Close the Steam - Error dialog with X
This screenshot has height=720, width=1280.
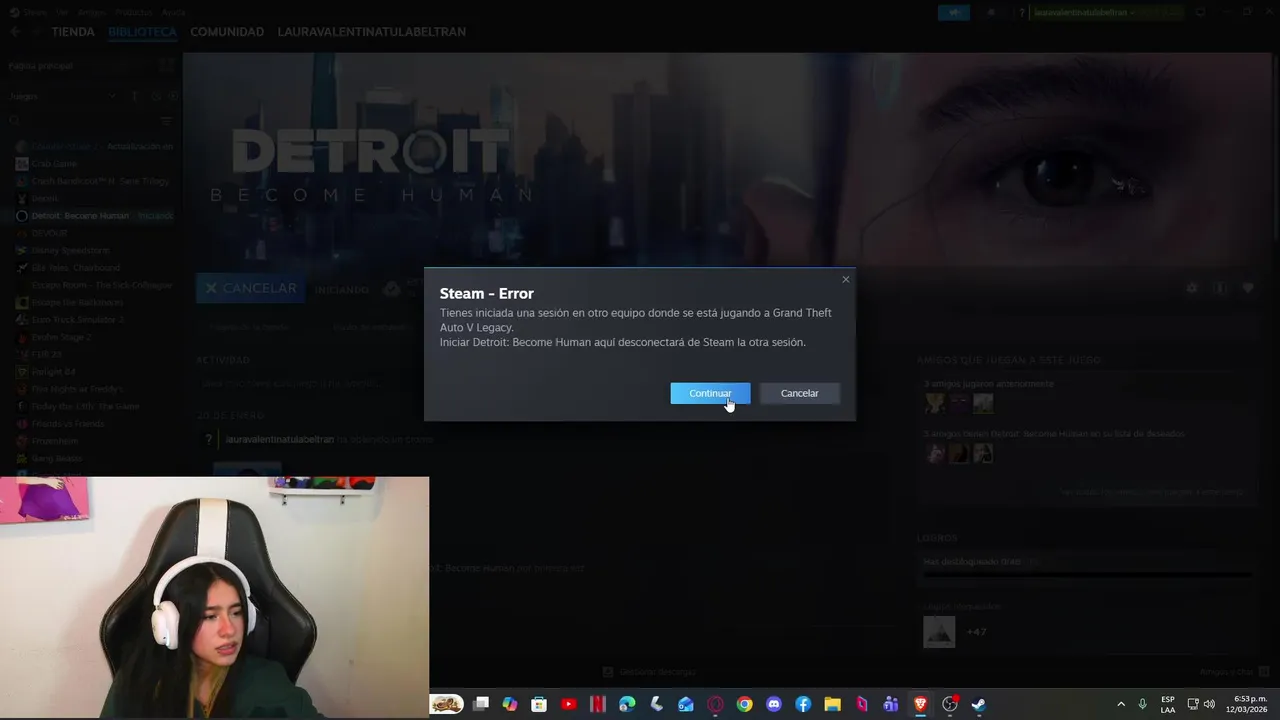click(846, 279)
